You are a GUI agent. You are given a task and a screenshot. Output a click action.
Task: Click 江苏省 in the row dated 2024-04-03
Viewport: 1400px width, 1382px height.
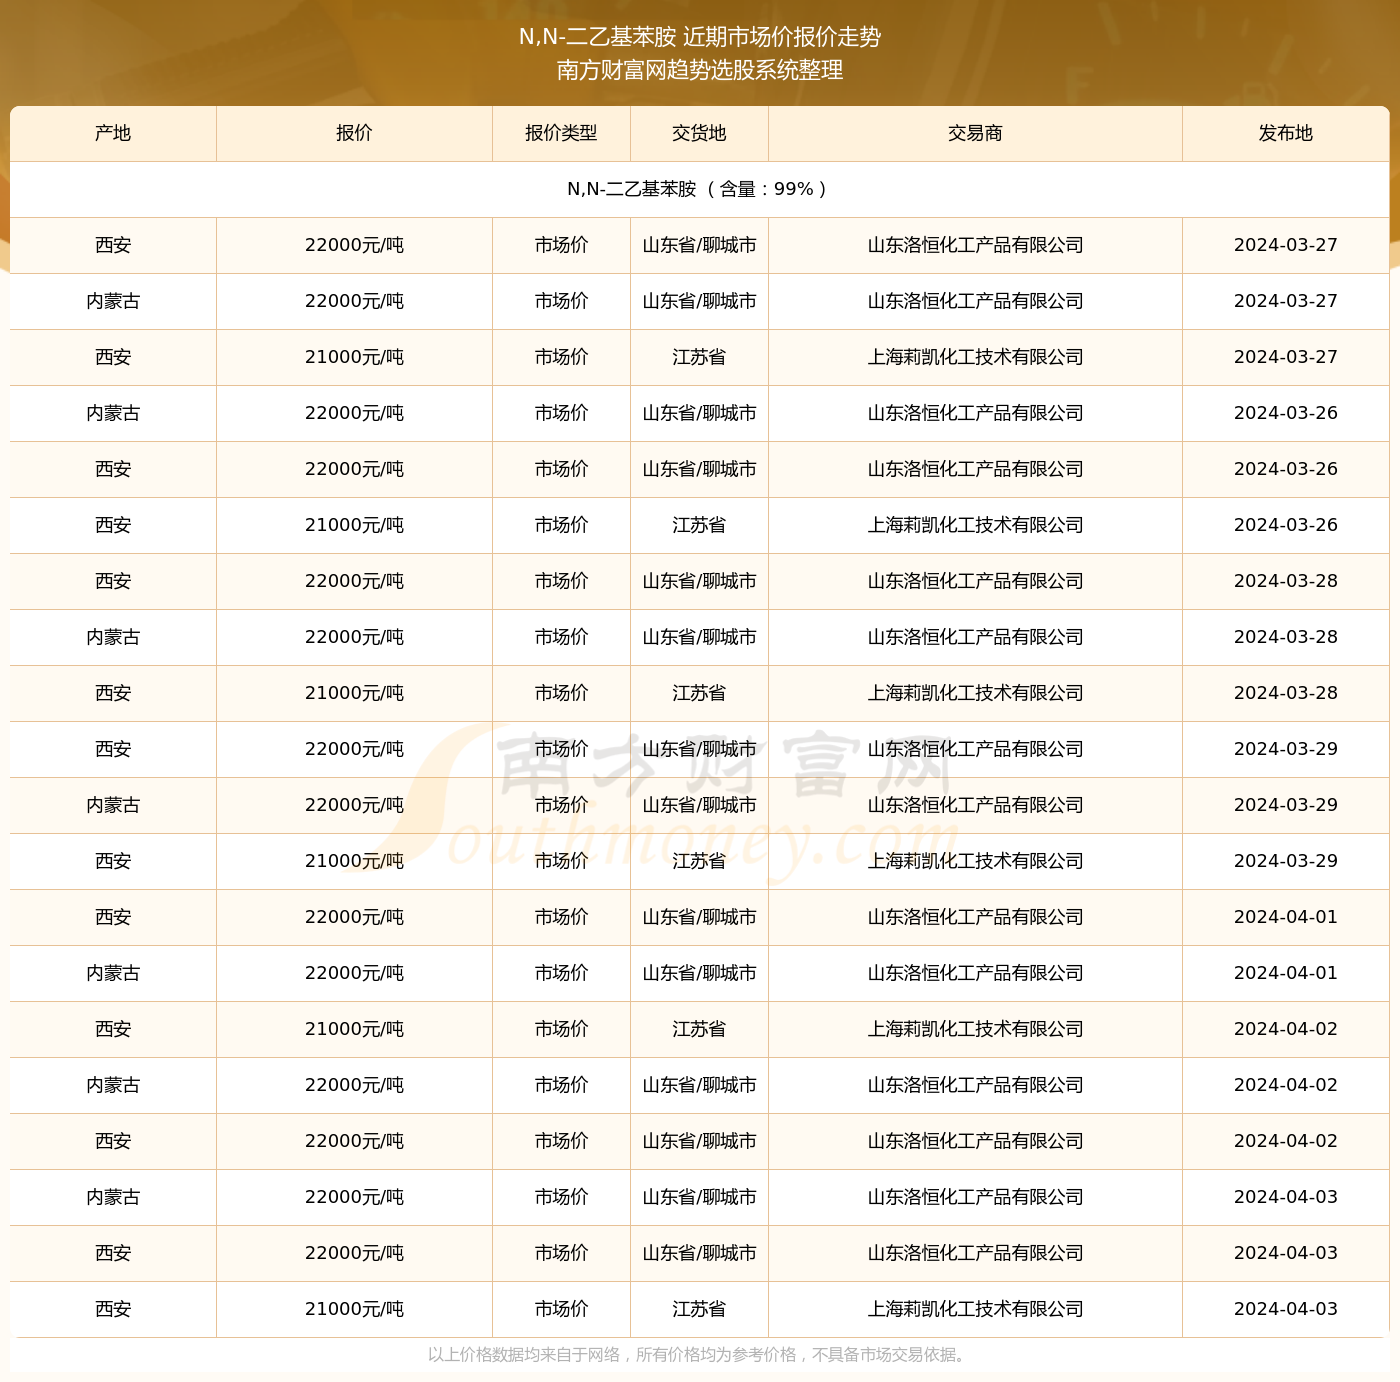(699, 1309)
